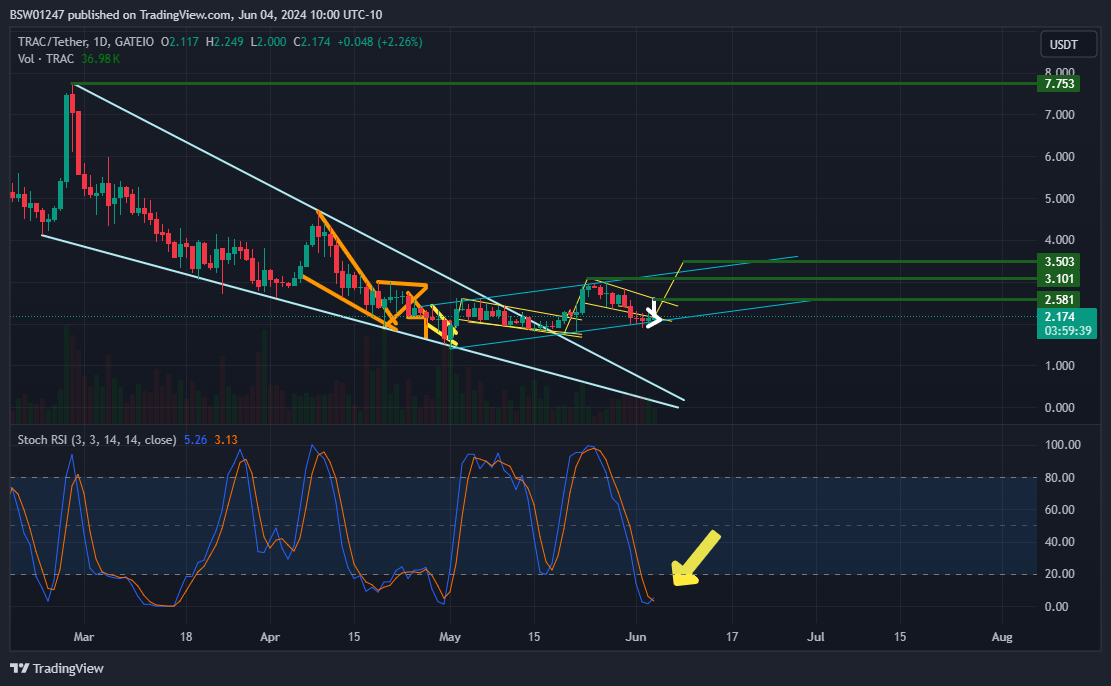Click the TradingView logo at the bottom
Viewport: 1111px width, 686px height.
coord(57,668)
